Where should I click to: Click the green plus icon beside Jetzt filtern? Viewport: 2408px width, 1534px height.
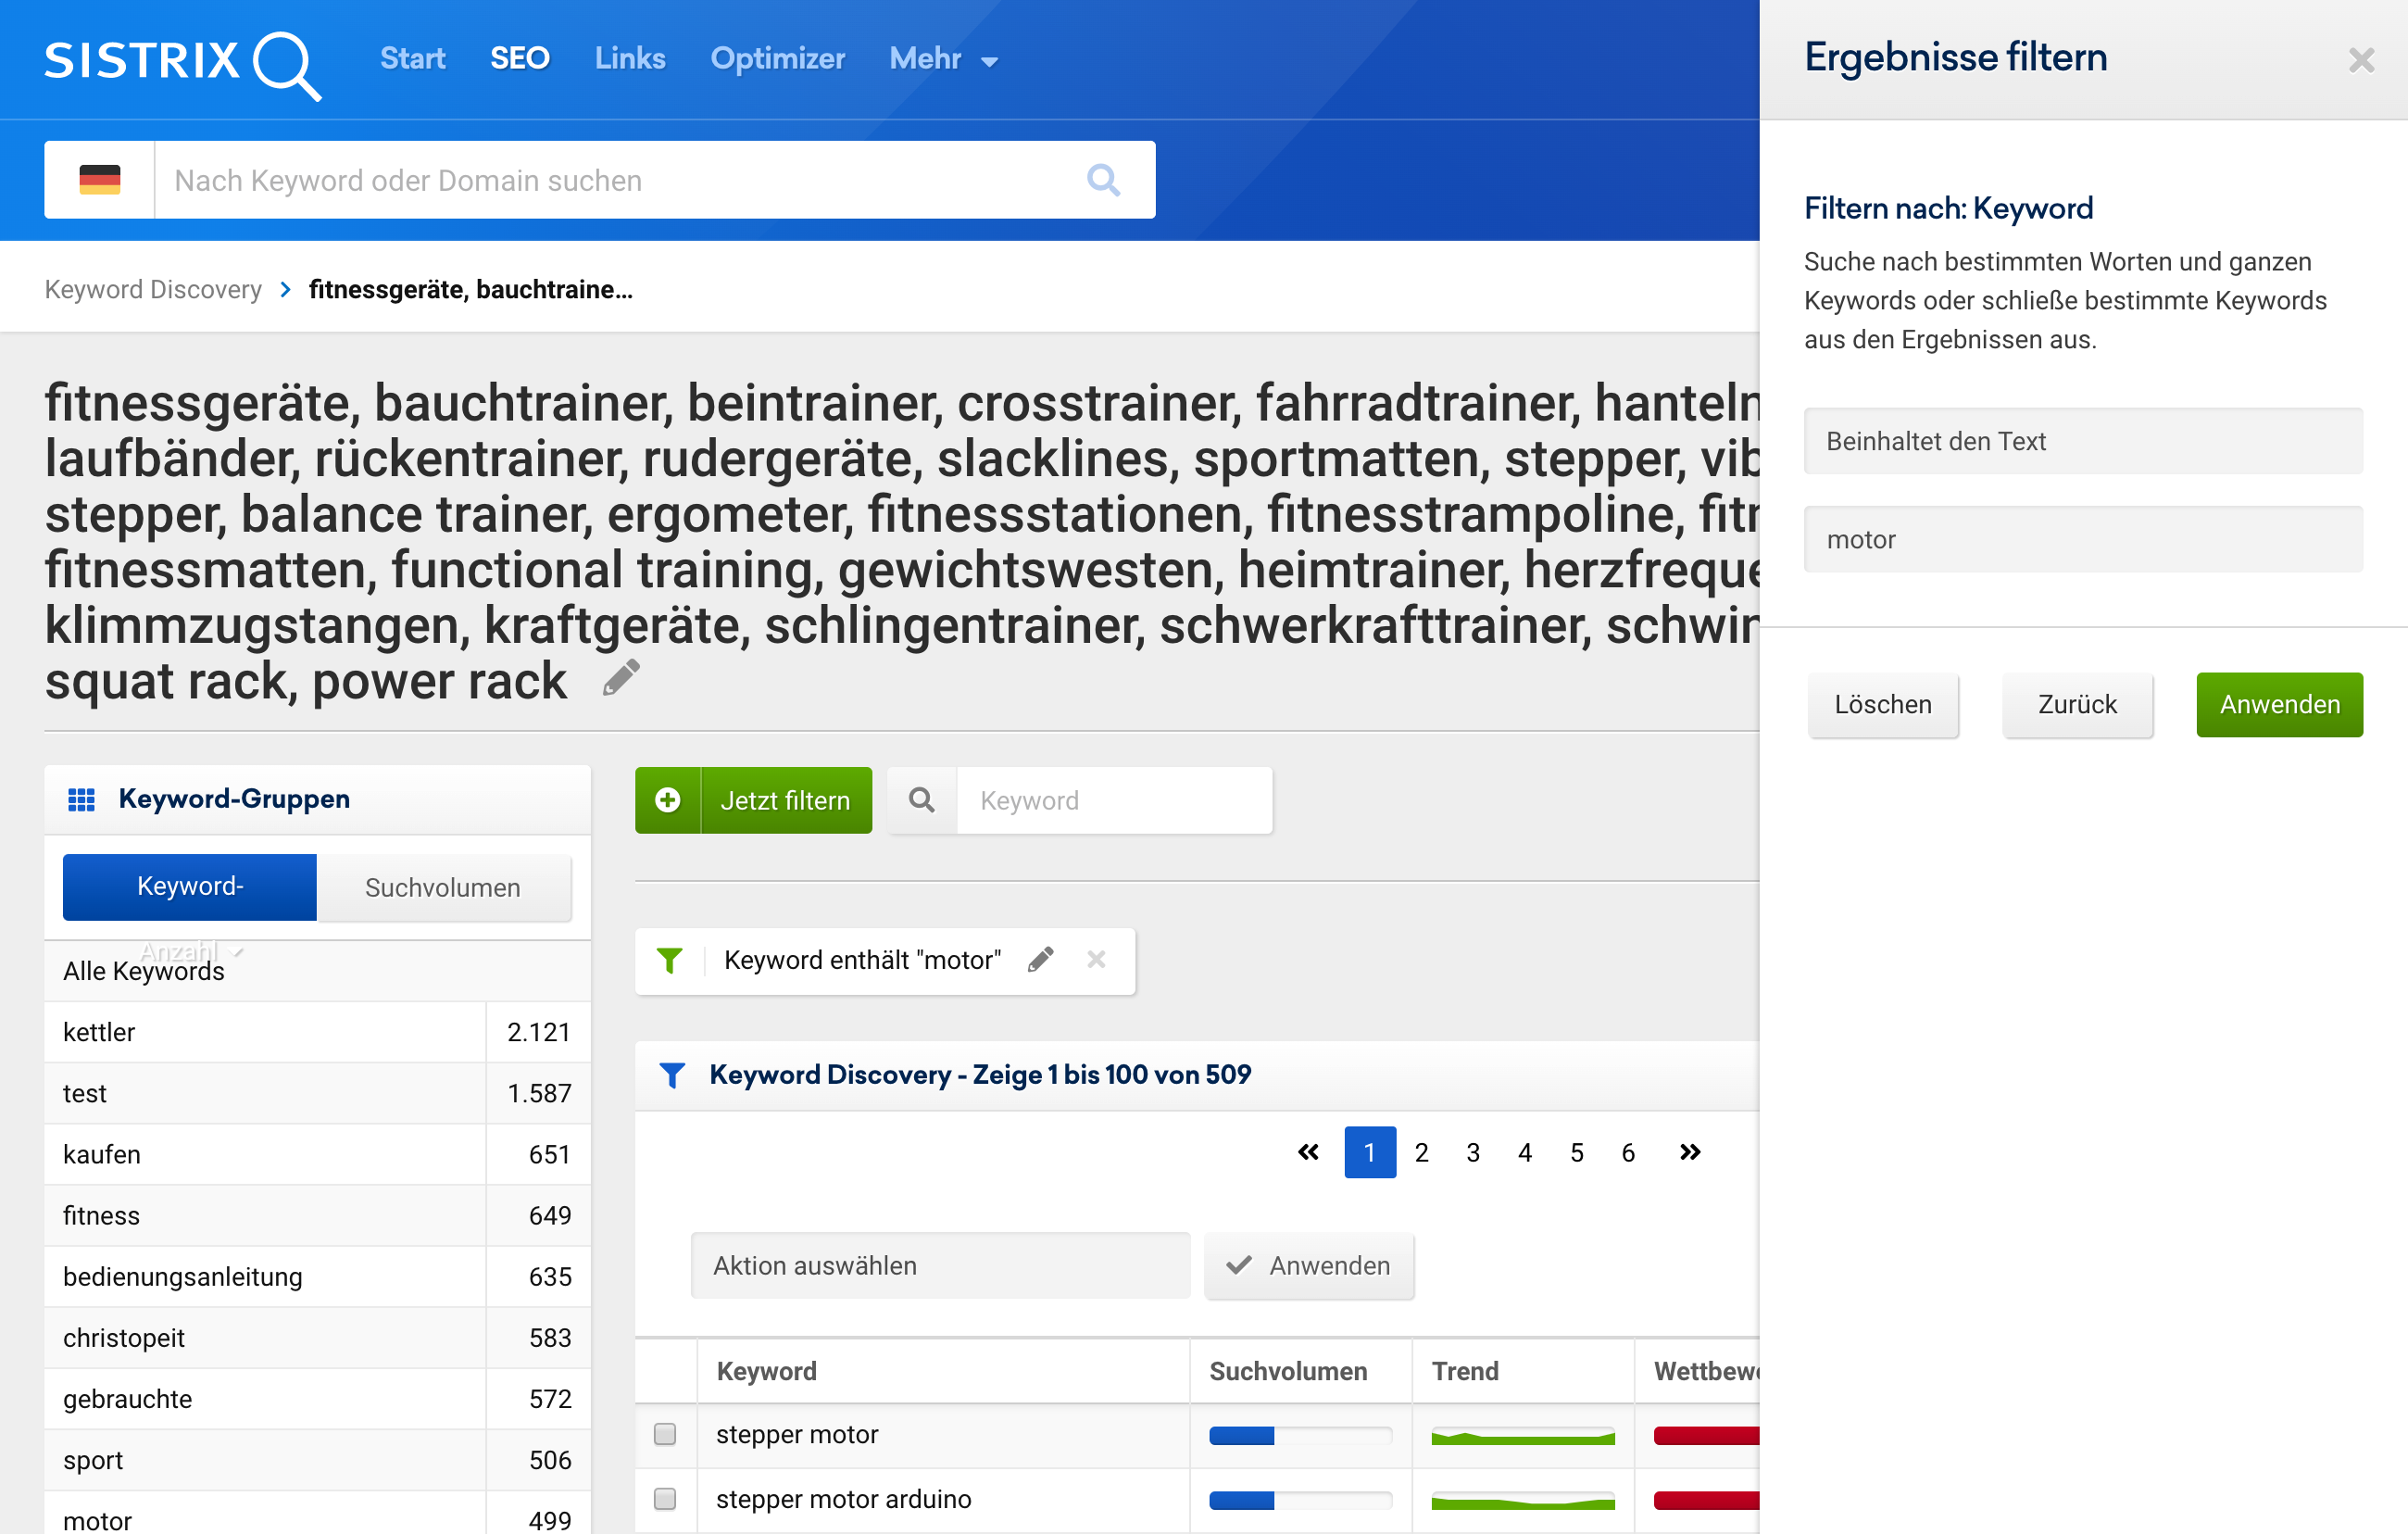coord(668,800)
